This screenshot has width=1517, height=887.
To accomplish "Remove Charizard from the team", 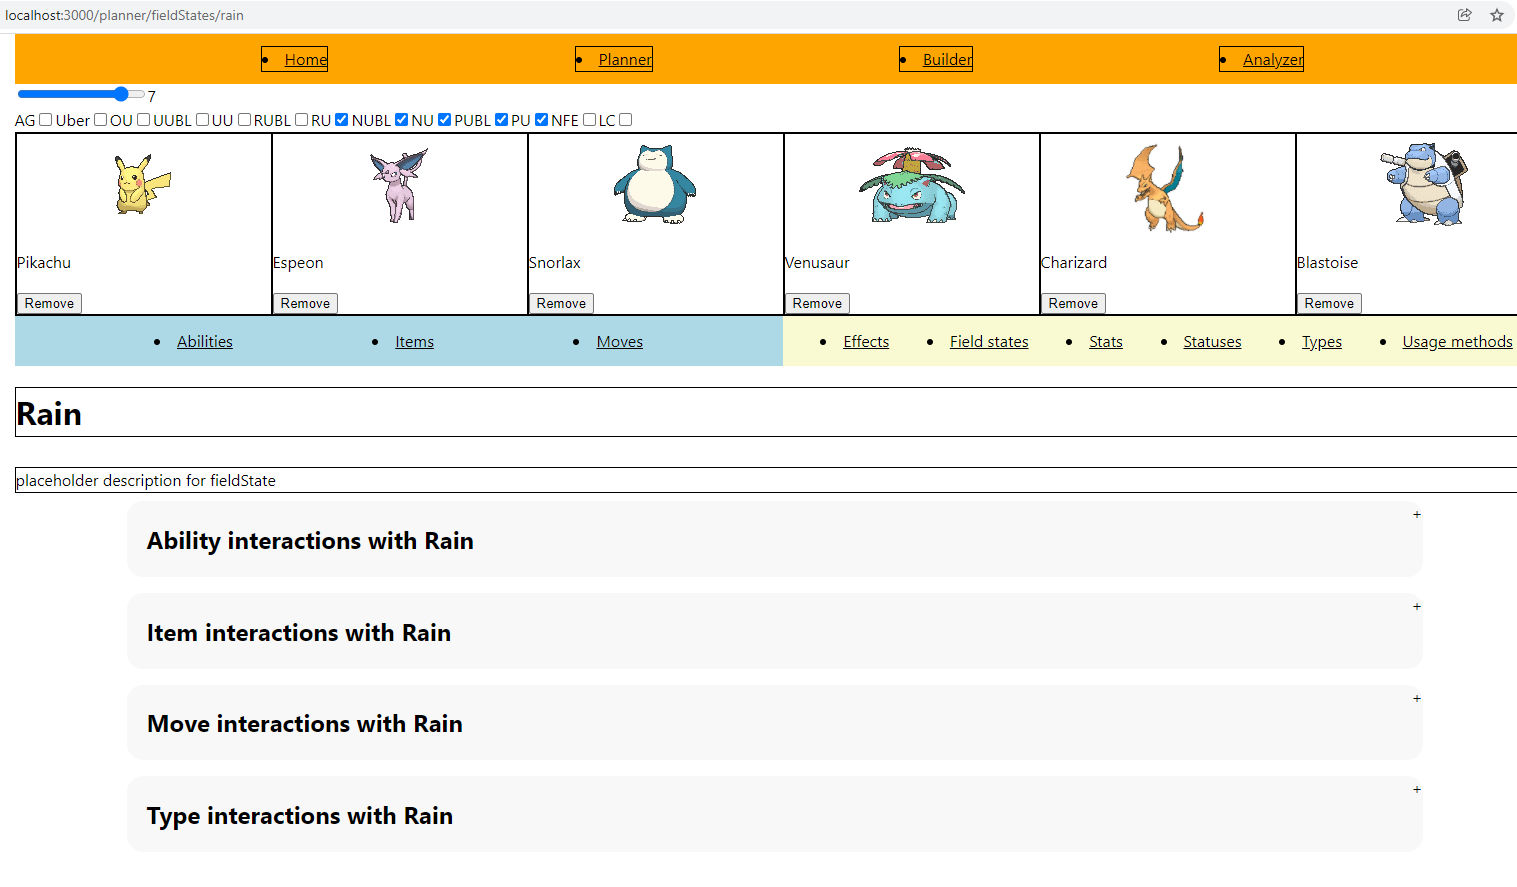I will click(x=1073, y=303).
